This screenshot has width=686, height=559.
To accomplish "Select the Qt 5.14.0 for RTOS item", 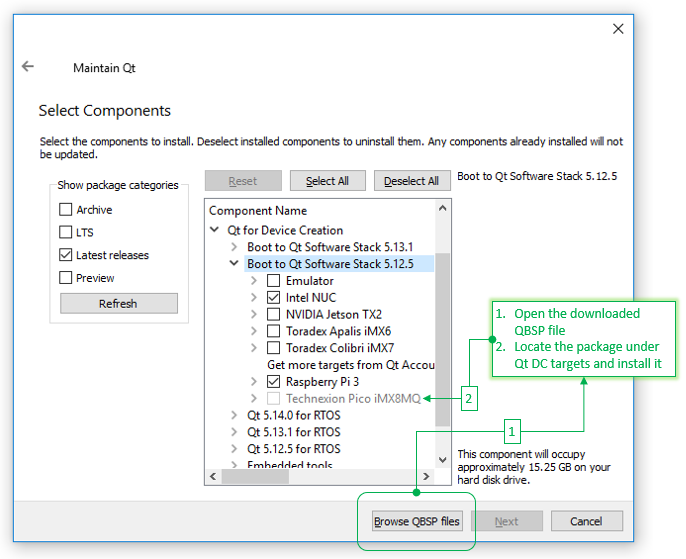I will coord(294,415).
